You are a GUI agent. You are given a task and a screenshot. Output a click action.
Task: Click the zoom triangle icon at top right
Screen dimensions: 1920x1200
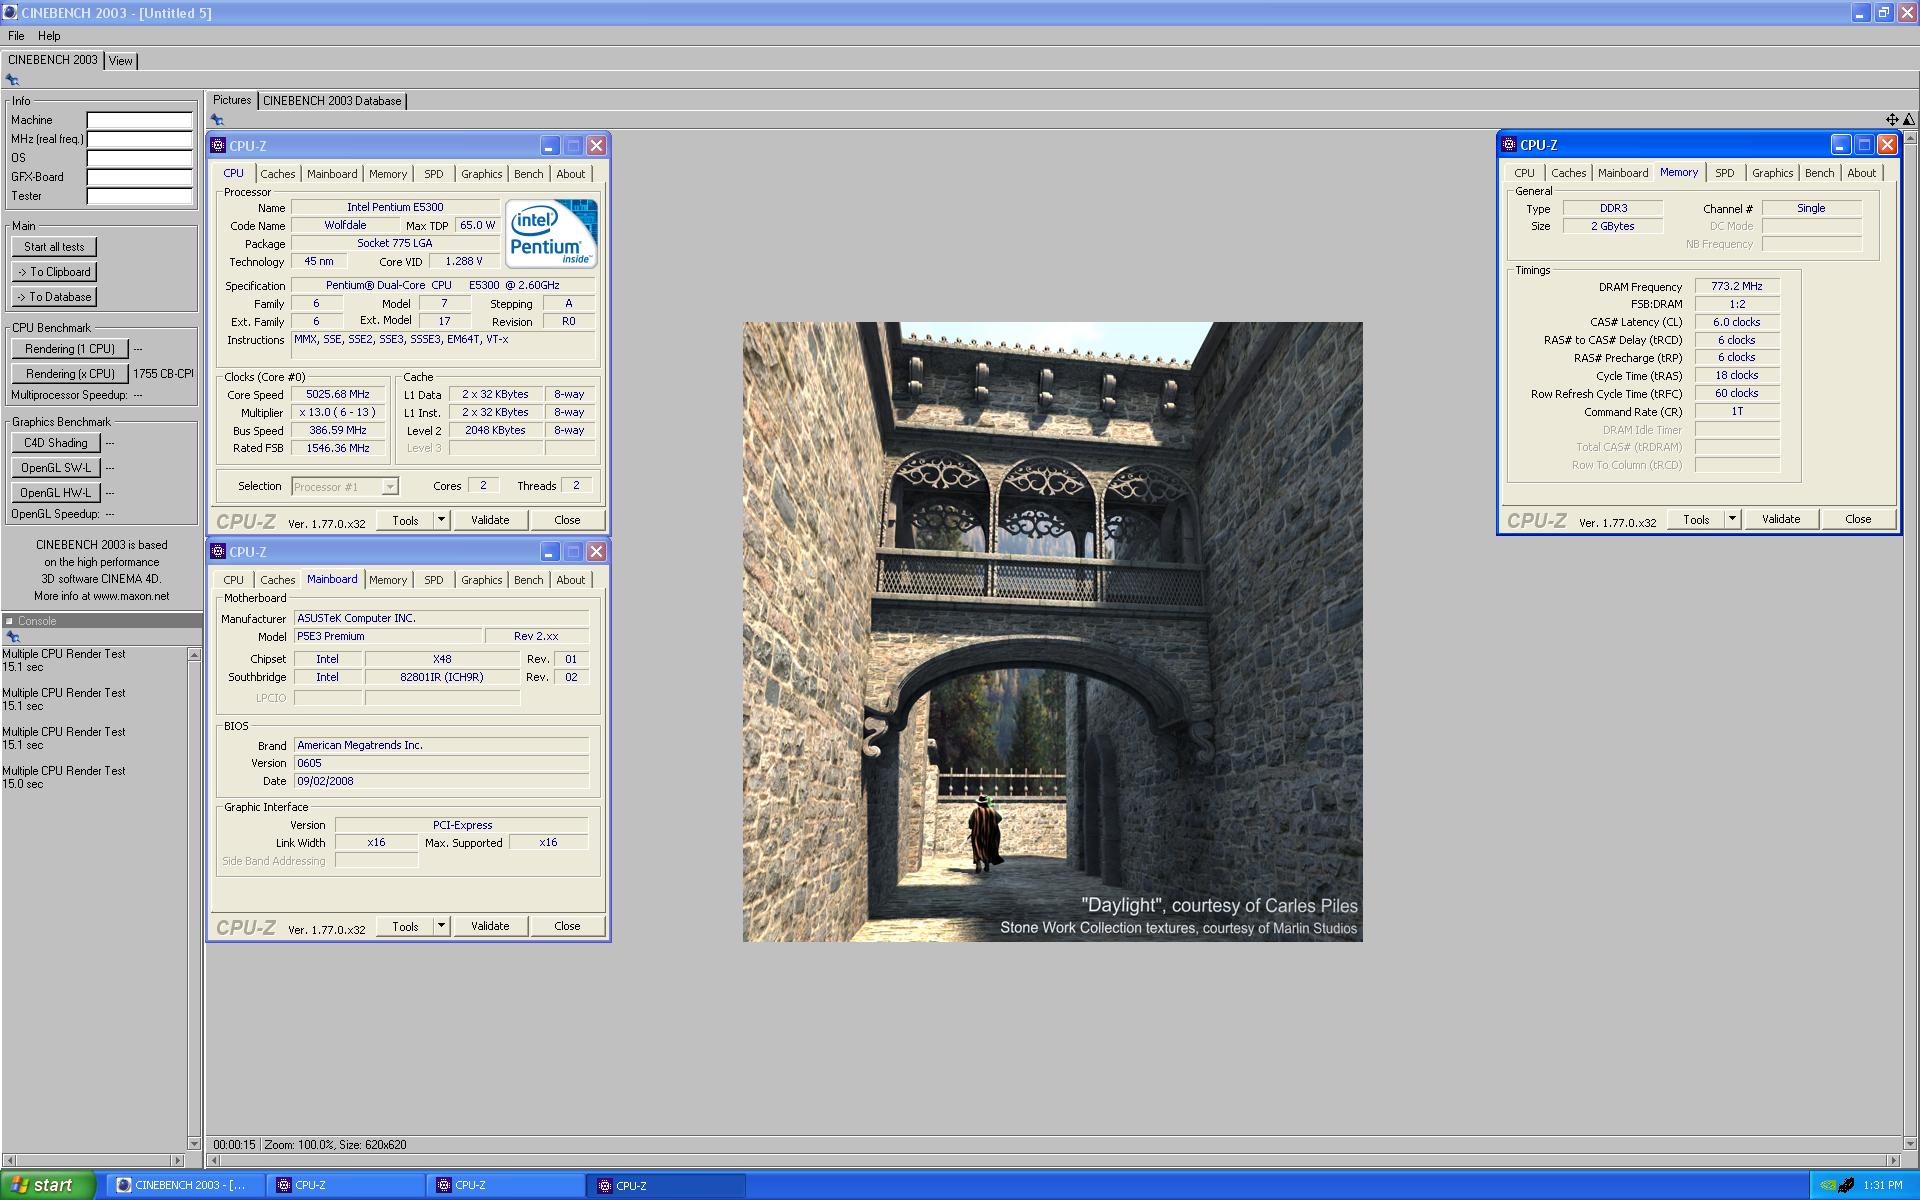1908,120
